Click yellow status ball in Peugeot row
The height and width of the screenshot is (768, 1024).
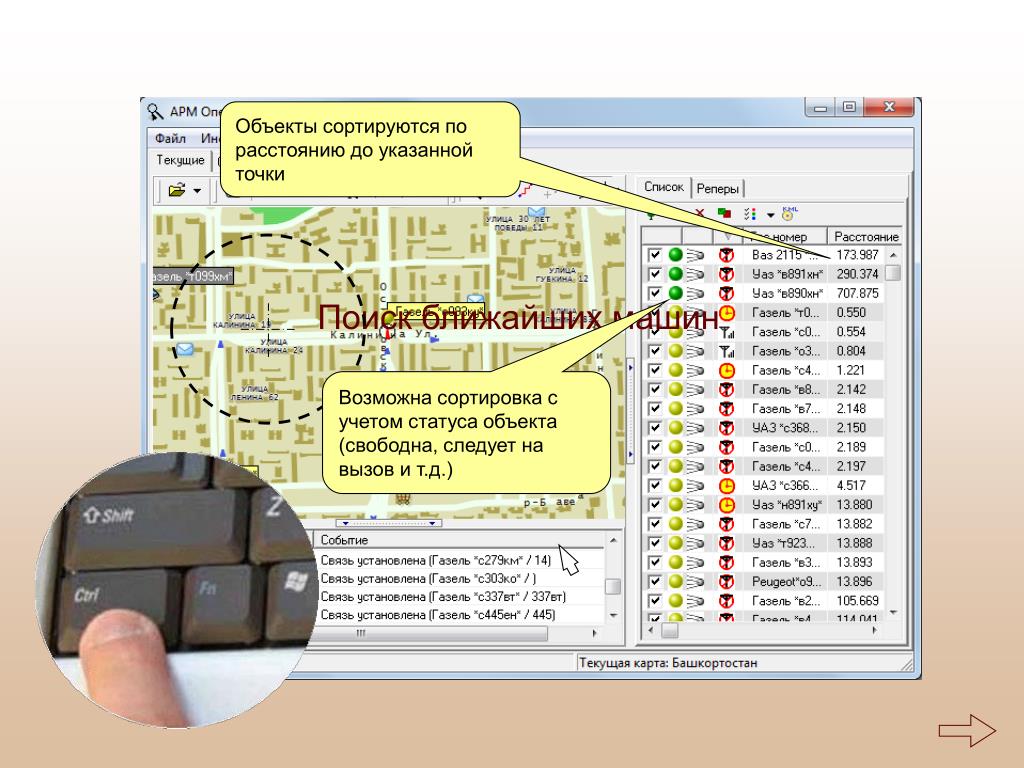coord(675,581)
